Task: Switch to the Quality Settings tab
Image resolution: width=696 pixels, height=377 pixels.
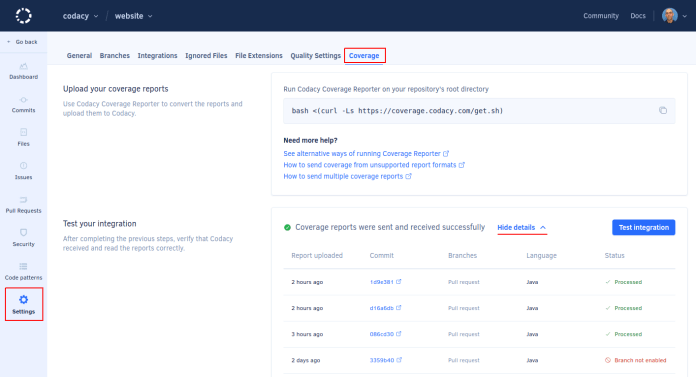Action: 316,56
